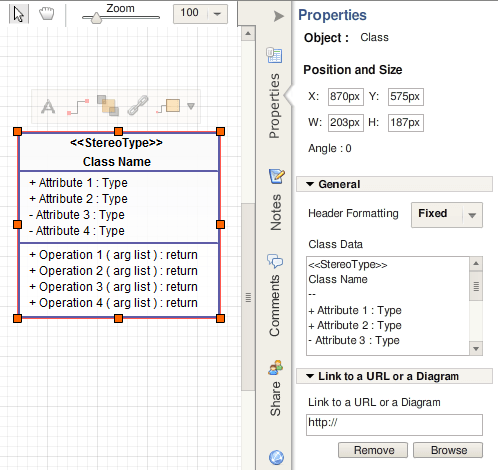Switch to Notes vertical tab

pyautogui.click(x=276, y=212)
